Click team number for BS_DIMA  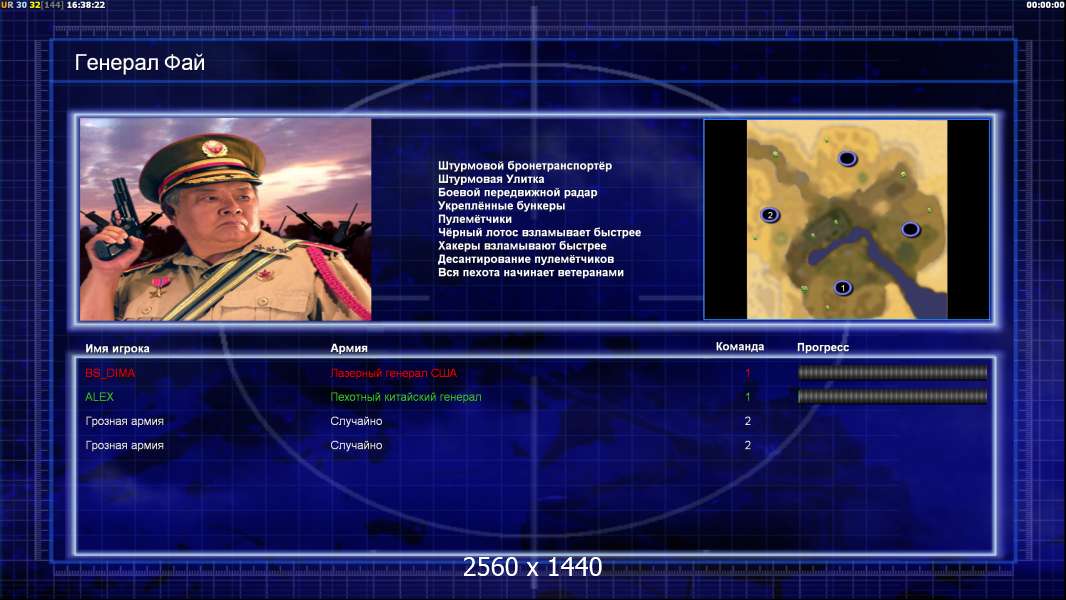point(748,373)
